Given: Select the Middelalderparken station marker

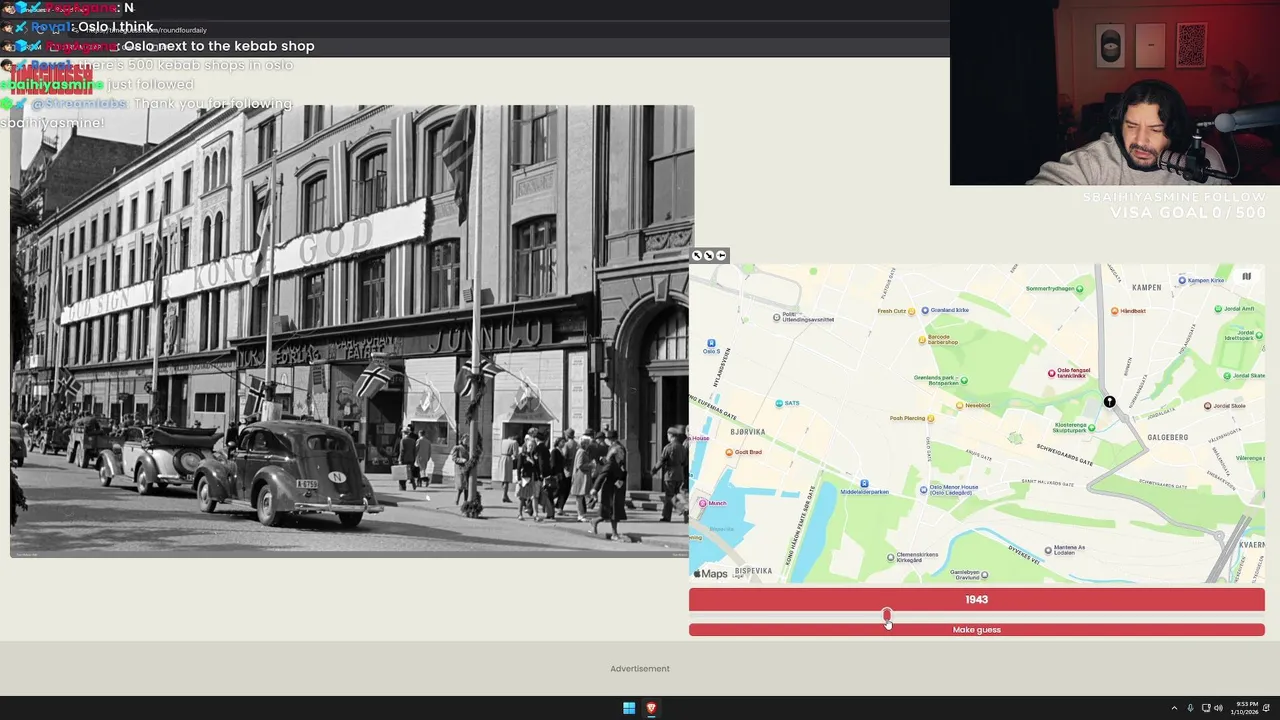Looking at the screenshot, I should [865, 484].
